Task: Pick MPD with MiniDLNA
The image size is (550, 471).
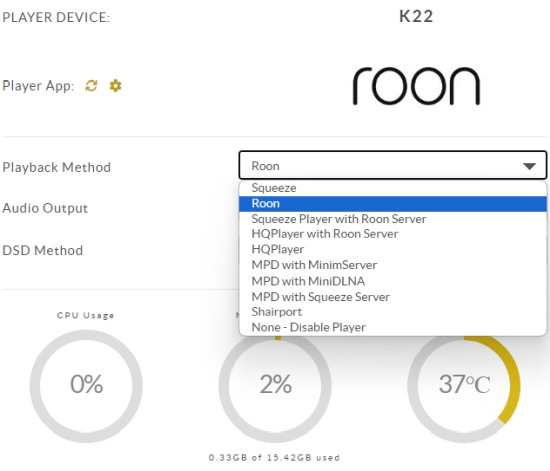Action: [x=393, y=281]
